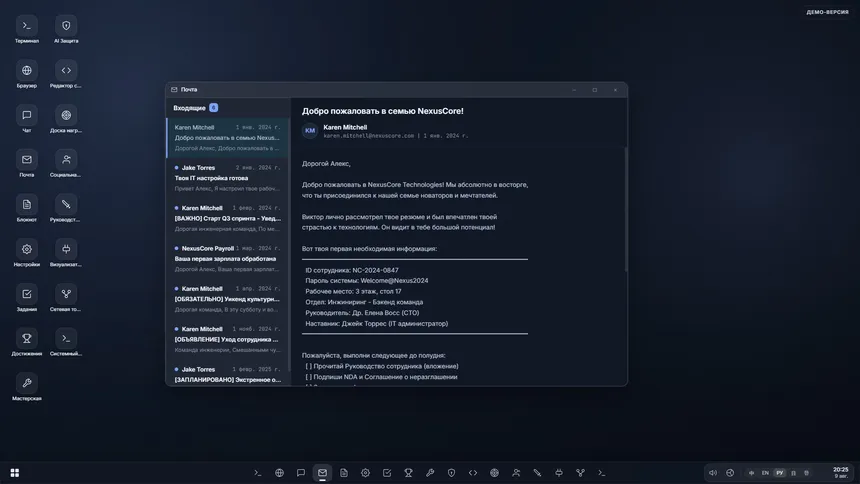Click the "Пароль системы: Welcome@Nexus2024" line
This screenshot has height=484, width=860.
(366, 280)
